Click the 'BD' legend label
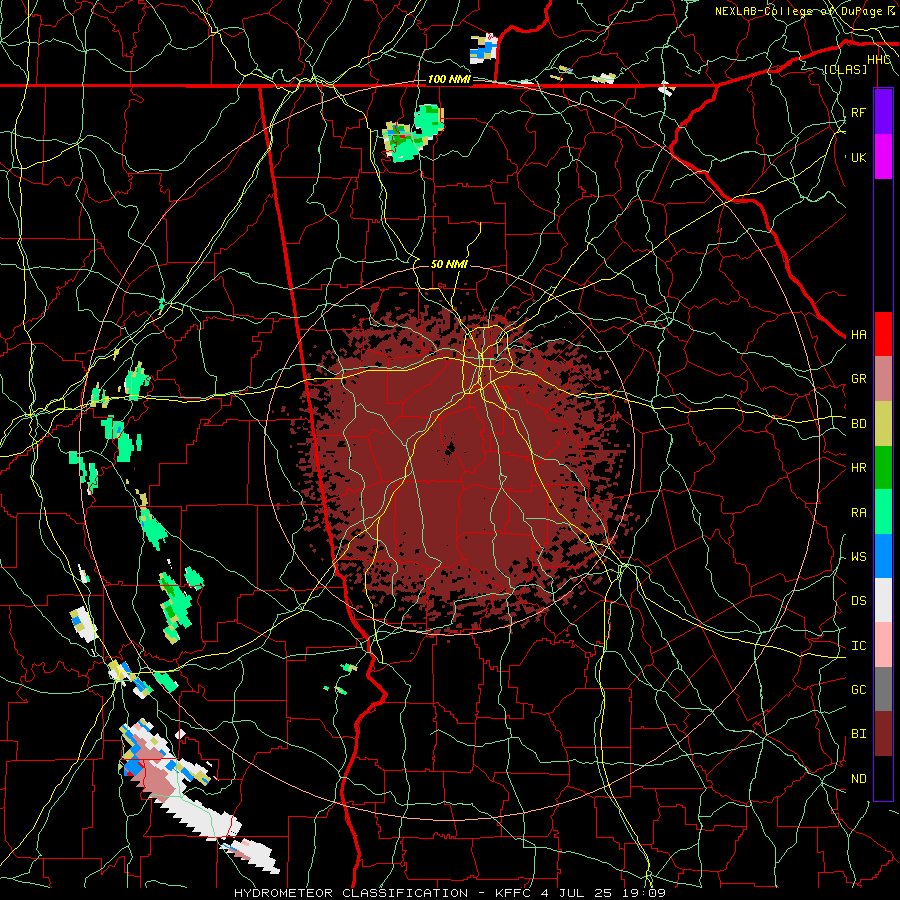This screenshot has width=900, height=900. coord(858,424)
